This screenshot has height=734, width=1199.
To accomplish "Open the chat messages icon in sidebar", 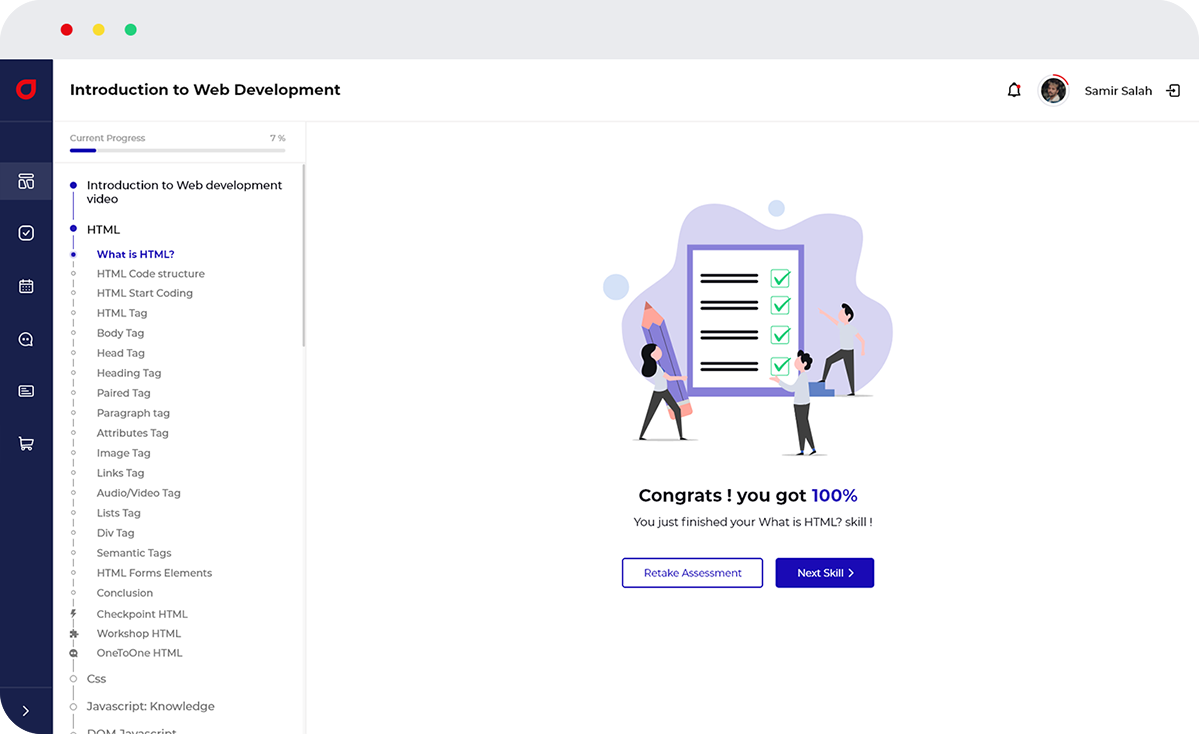I will [26, 338].
